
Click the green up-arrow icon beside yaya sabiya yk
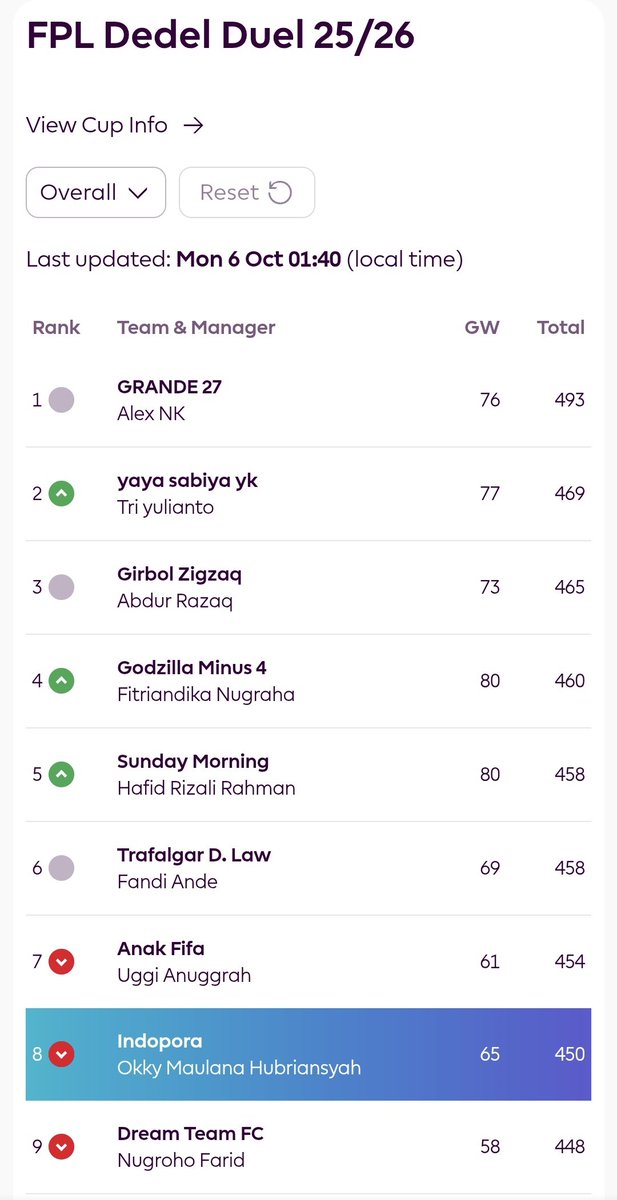62,494
